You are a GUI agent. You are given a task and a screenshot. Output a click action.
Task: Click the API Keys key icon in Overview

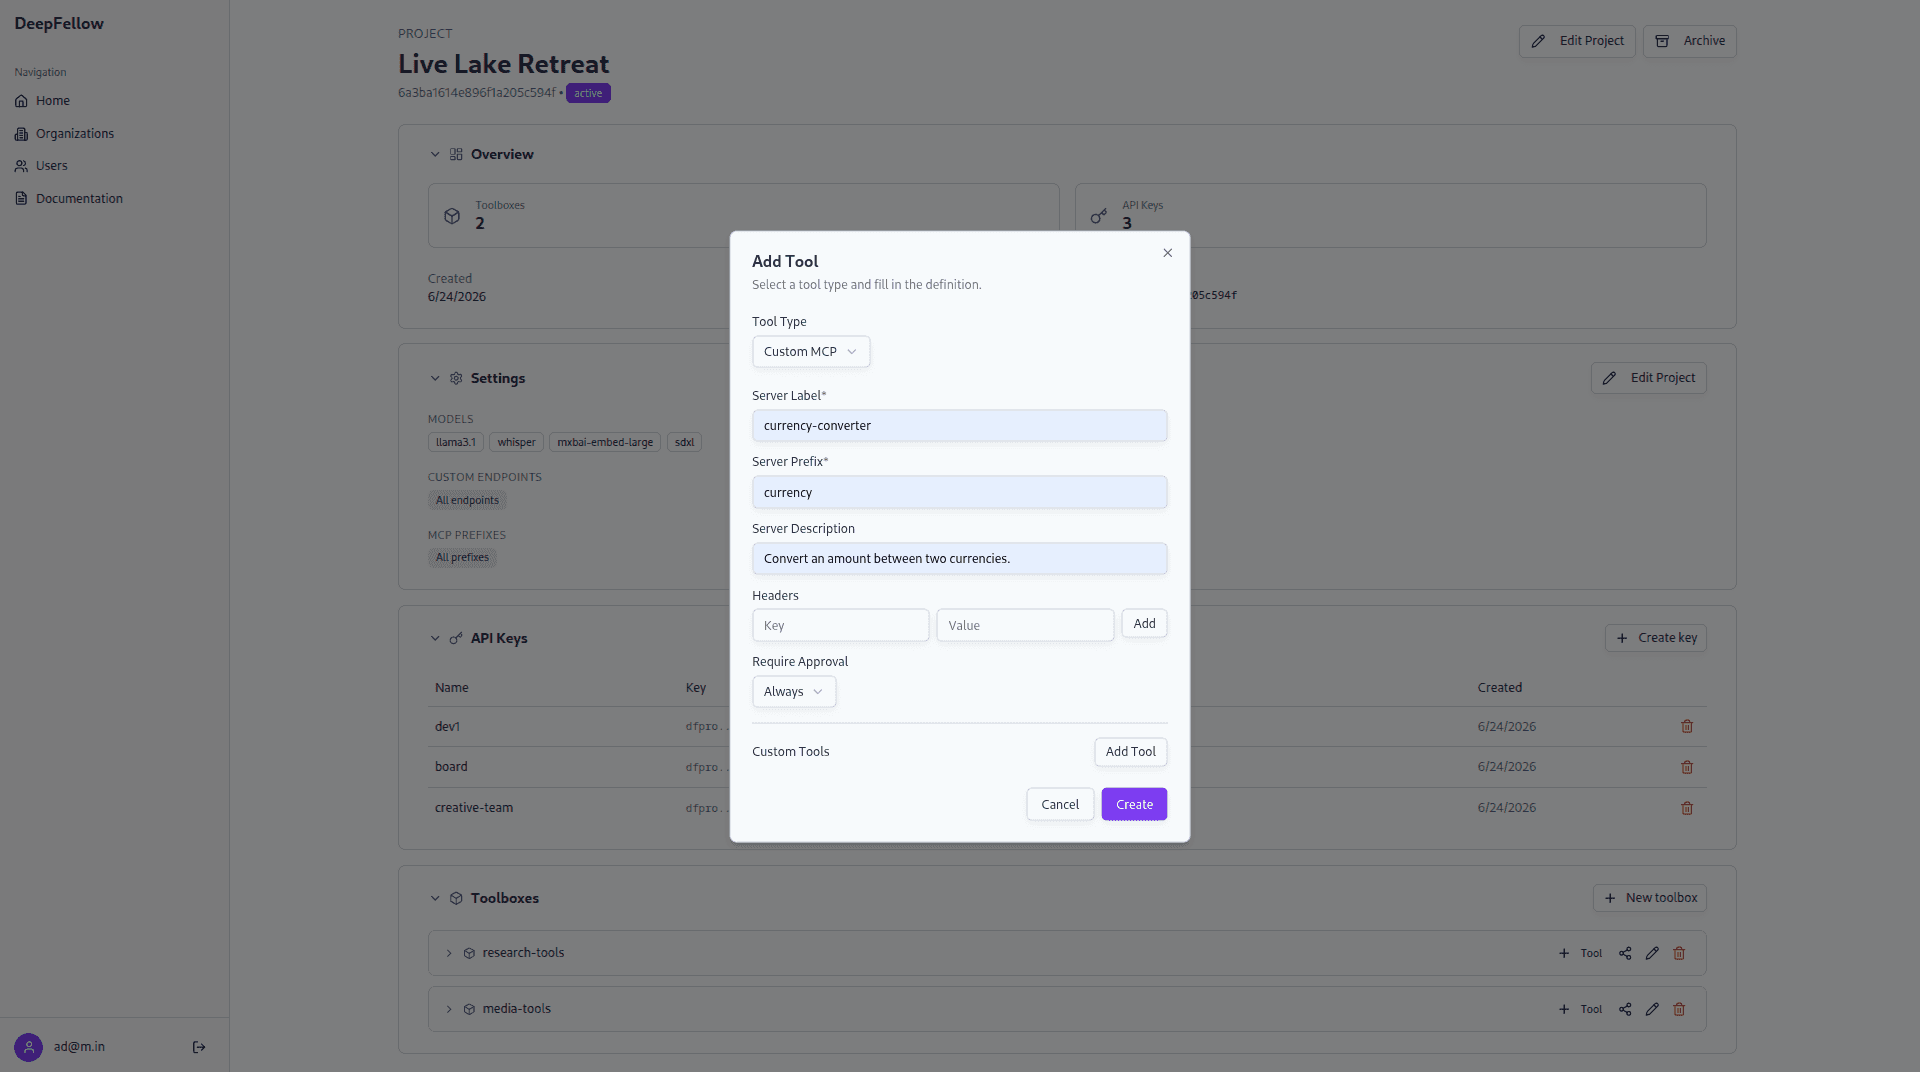point(1099,216)
